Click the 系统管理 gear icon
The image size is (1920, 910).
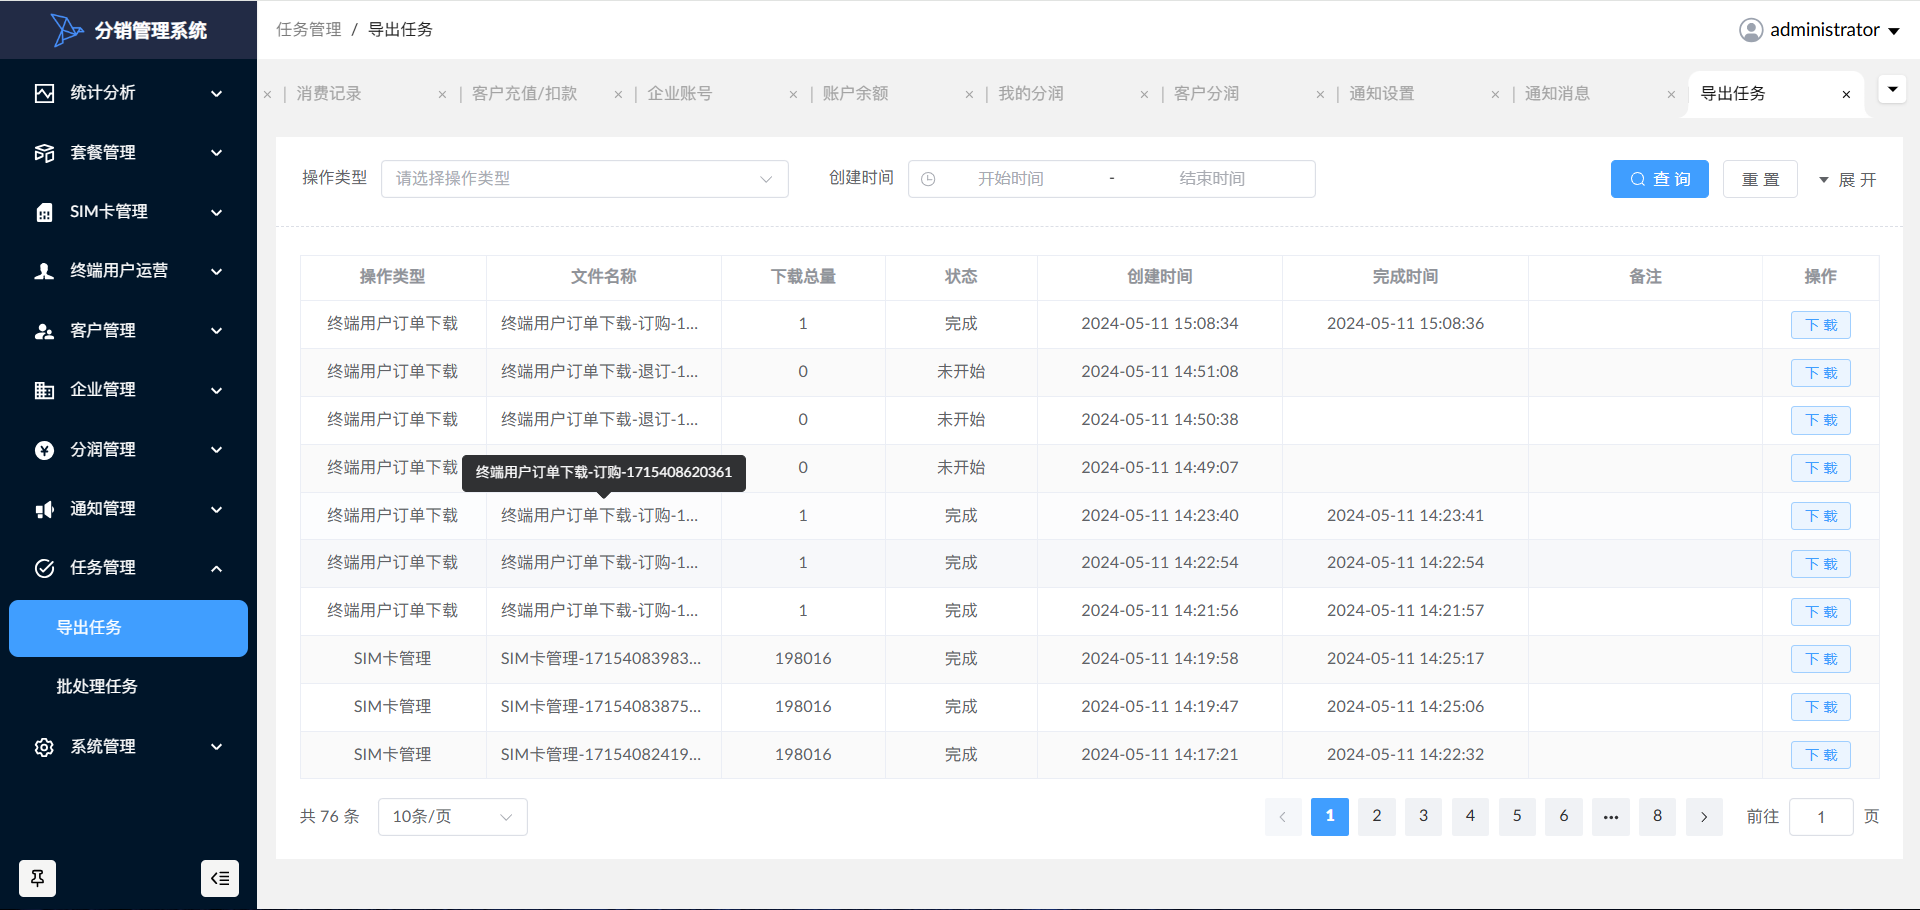pyautogui.click(x=44, y=747)
